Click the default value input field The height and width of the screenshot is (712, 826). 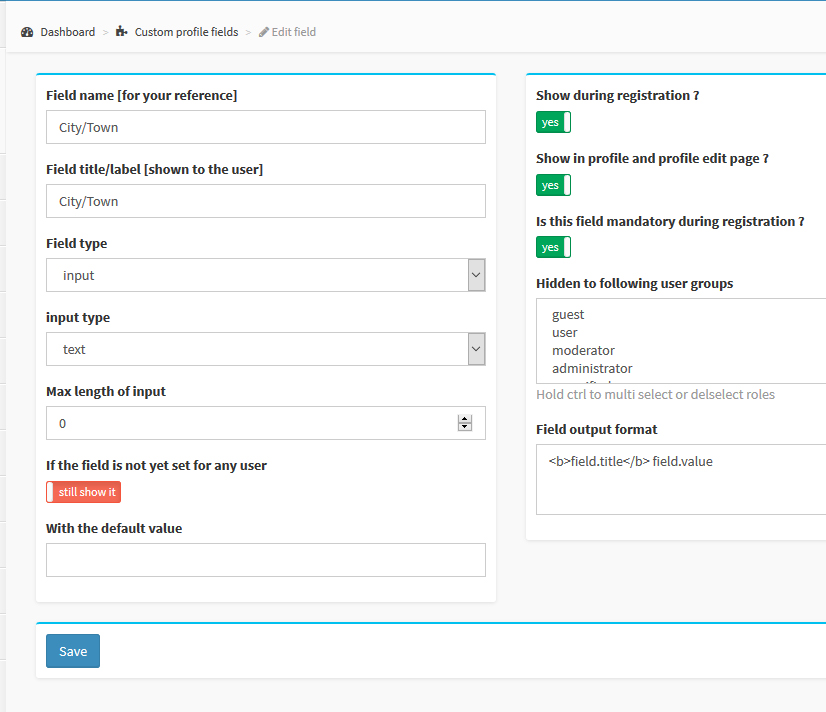(x=266, y=560)
